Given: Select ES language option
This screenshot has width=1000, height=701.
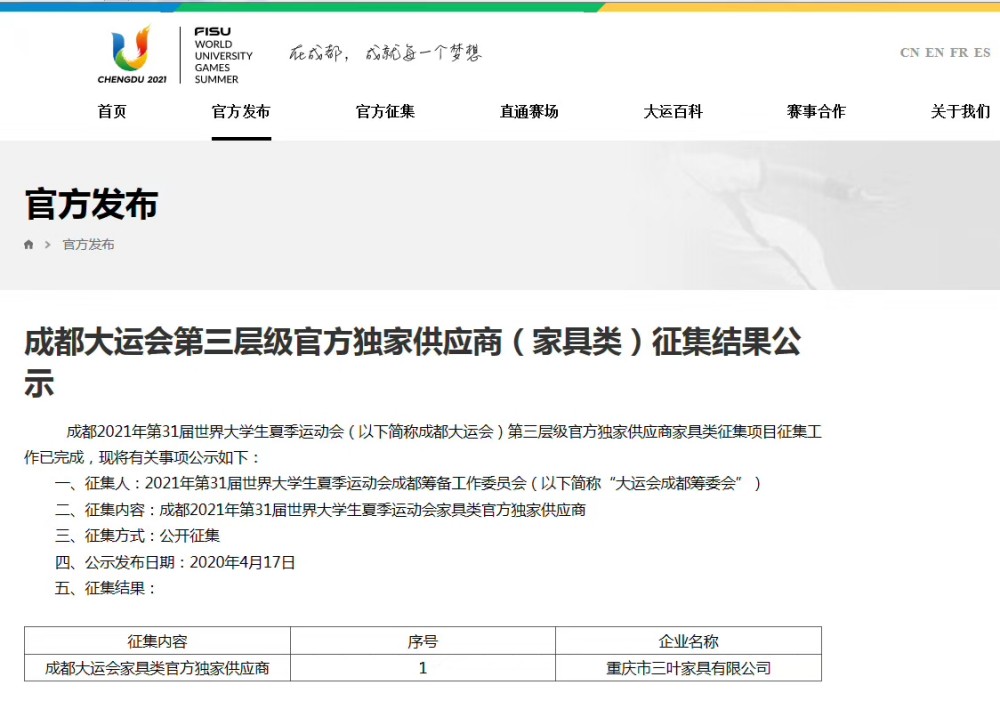Looking at the screenshot, I should click(982, 53).
